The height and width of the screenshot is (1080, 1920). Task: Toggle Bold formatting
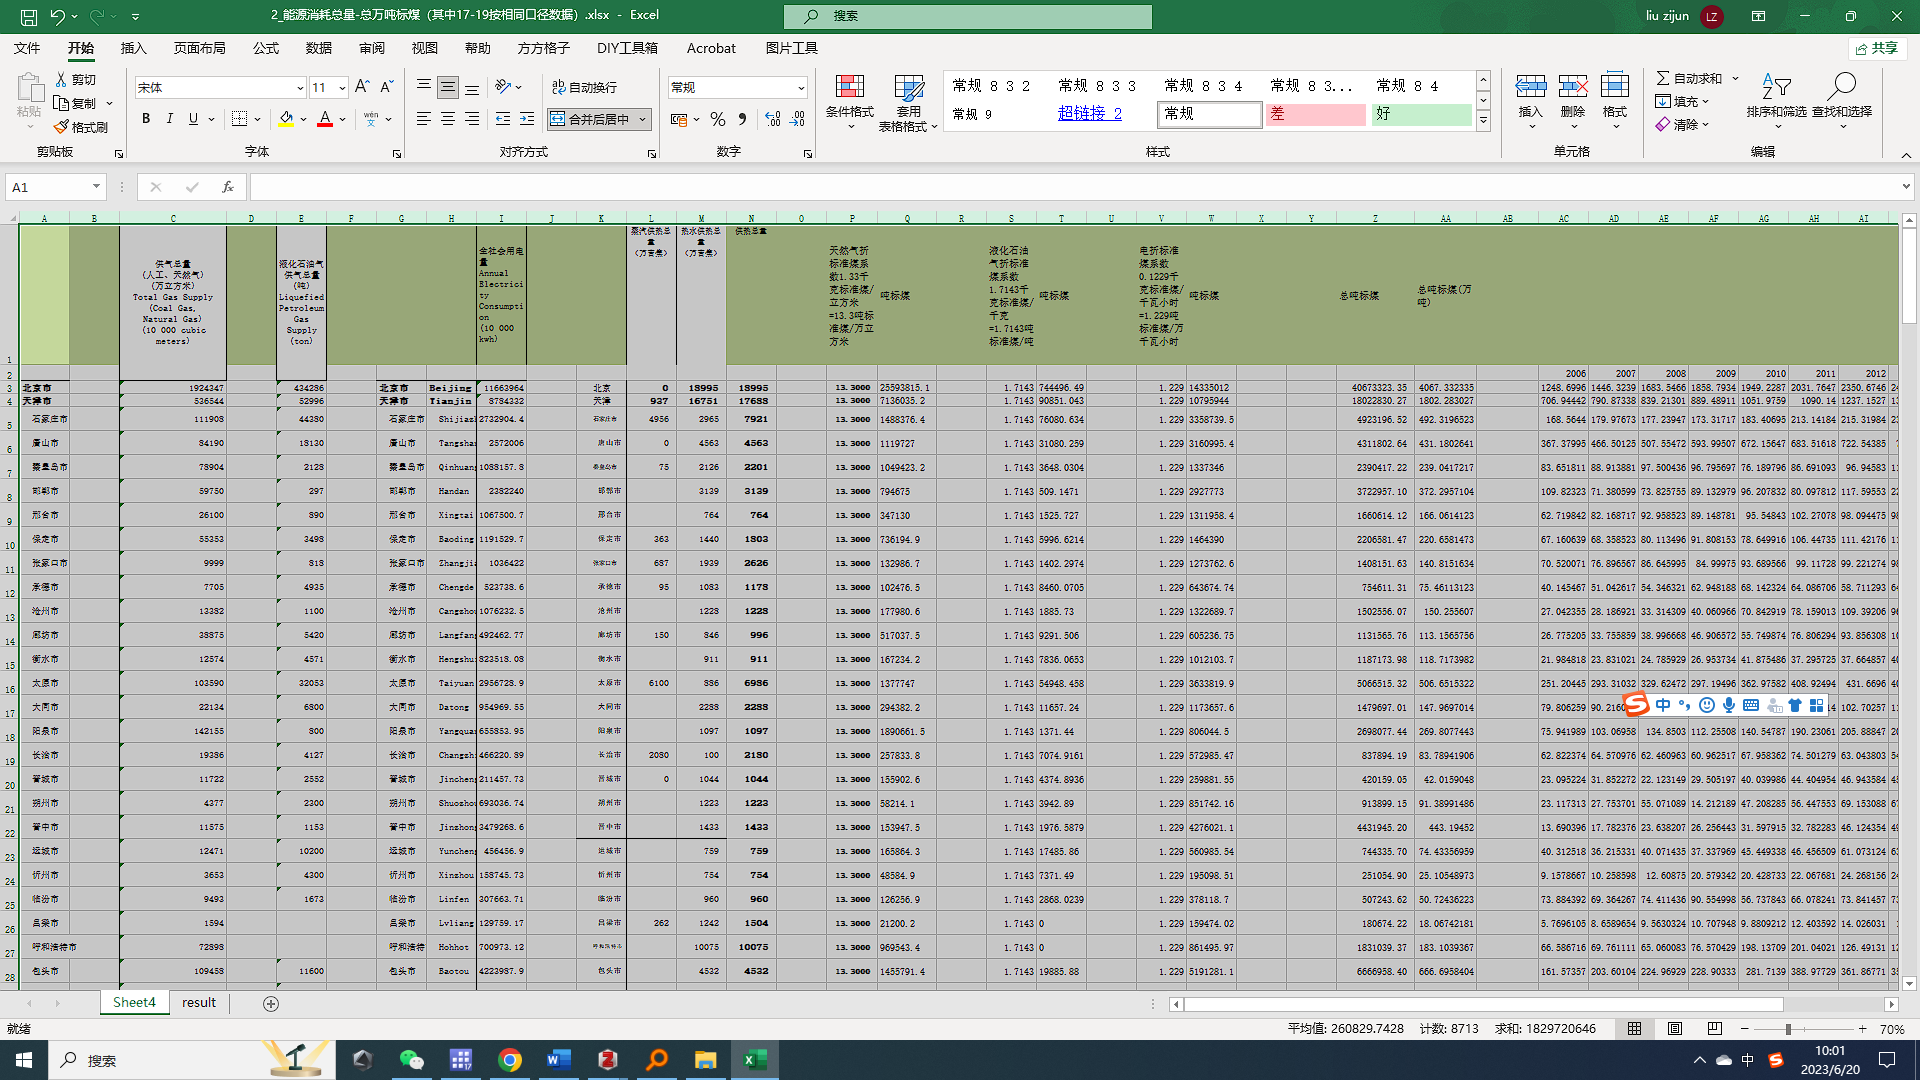pos(146,119)
